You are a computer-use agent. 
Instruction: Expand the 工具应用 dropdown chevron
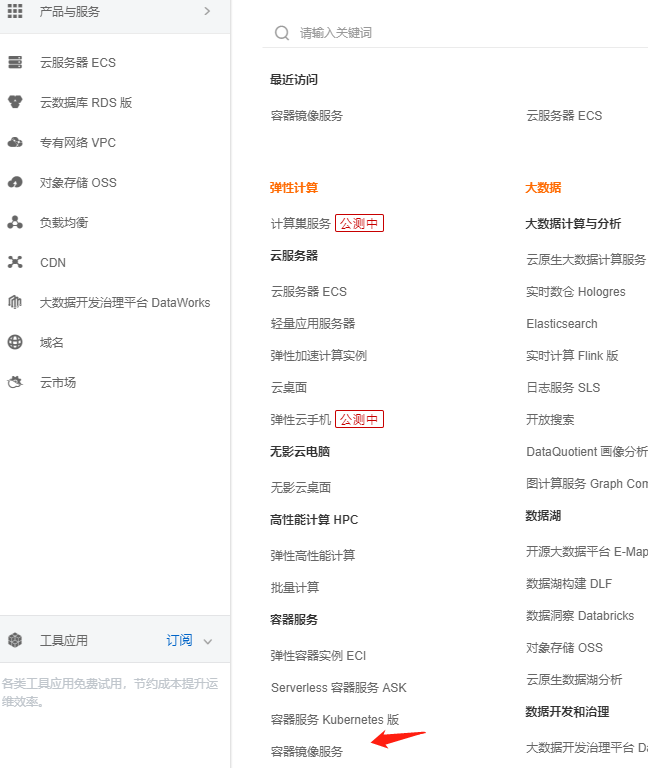click(208, 641)
